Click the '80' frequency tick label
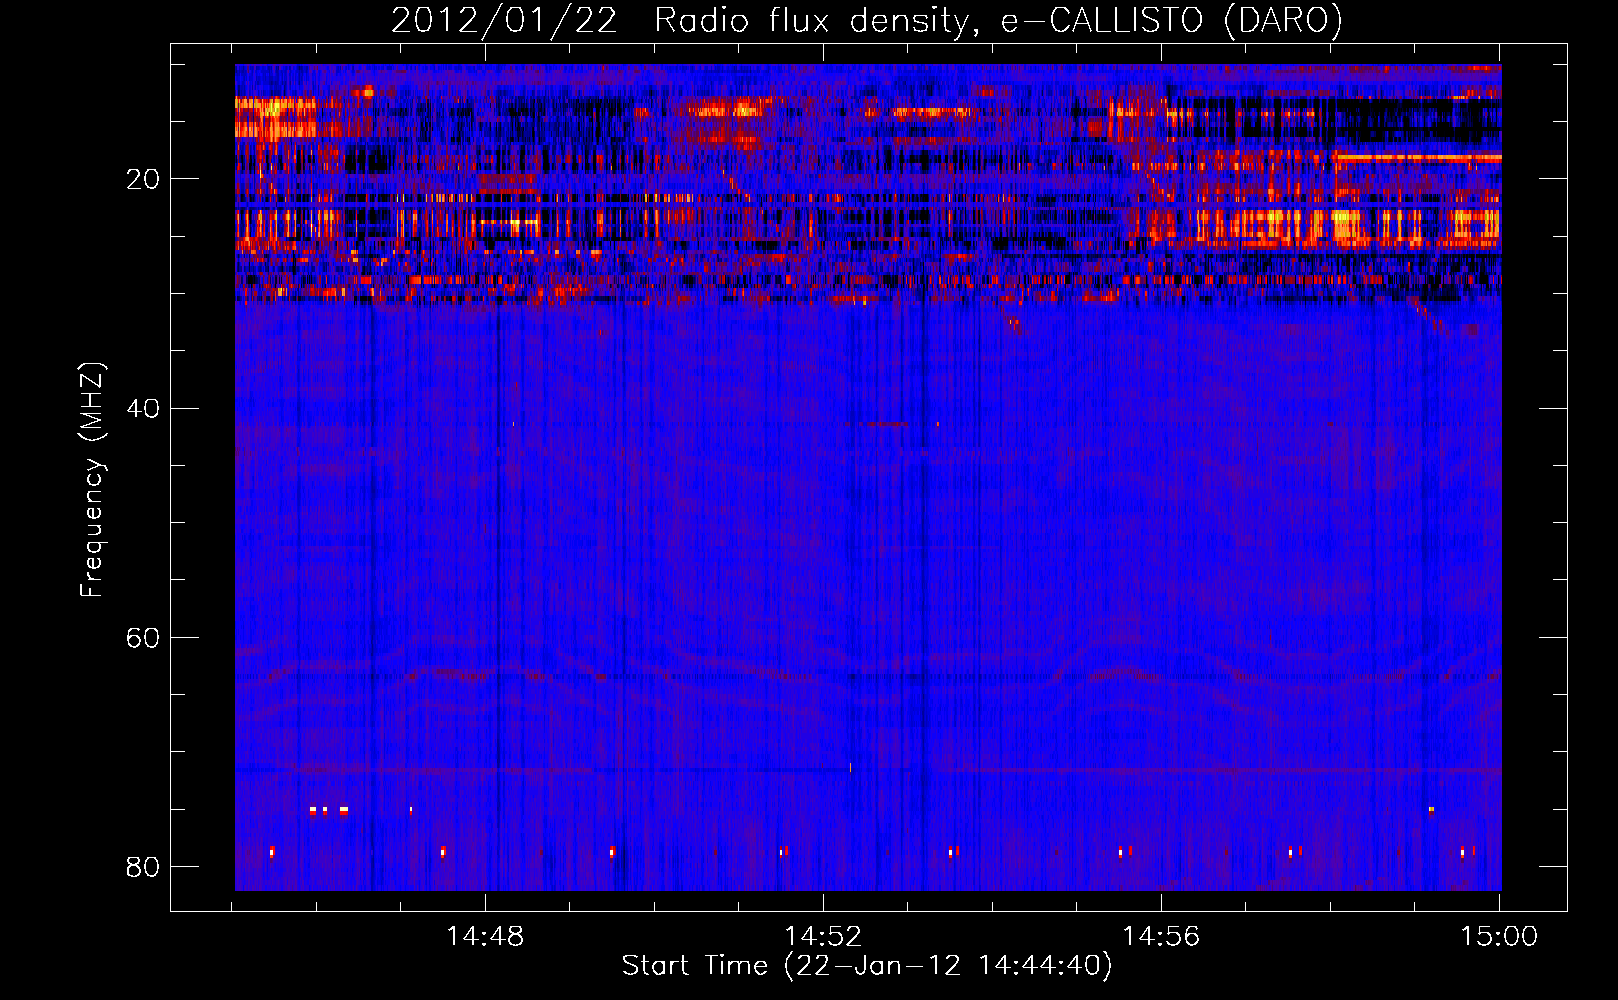The image size is (1618, 1000). pos(143,866)
